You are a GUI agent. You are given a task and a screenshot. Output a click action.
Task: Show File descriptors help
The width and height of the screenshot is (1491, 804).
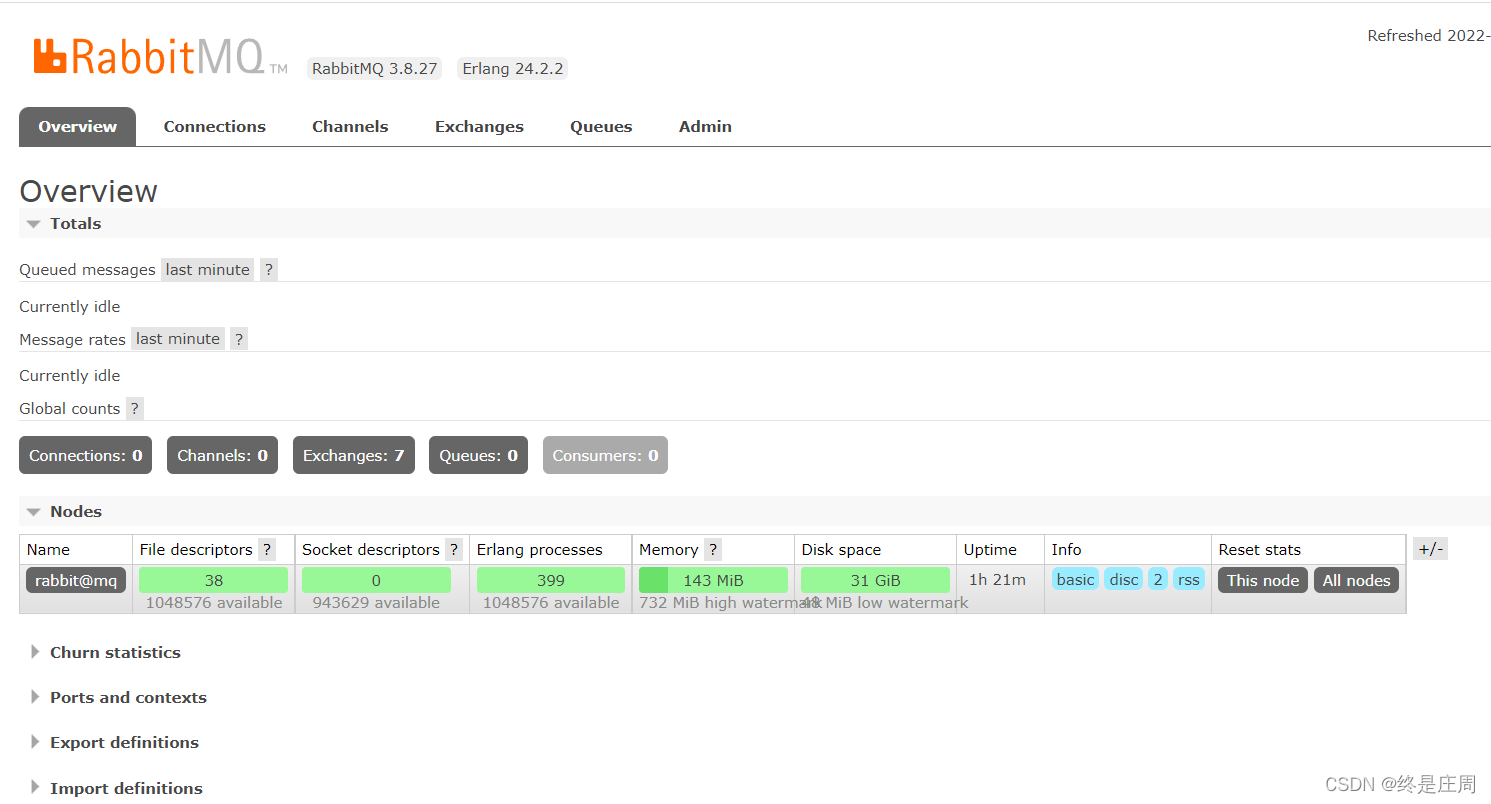click(x=267, y=549)
